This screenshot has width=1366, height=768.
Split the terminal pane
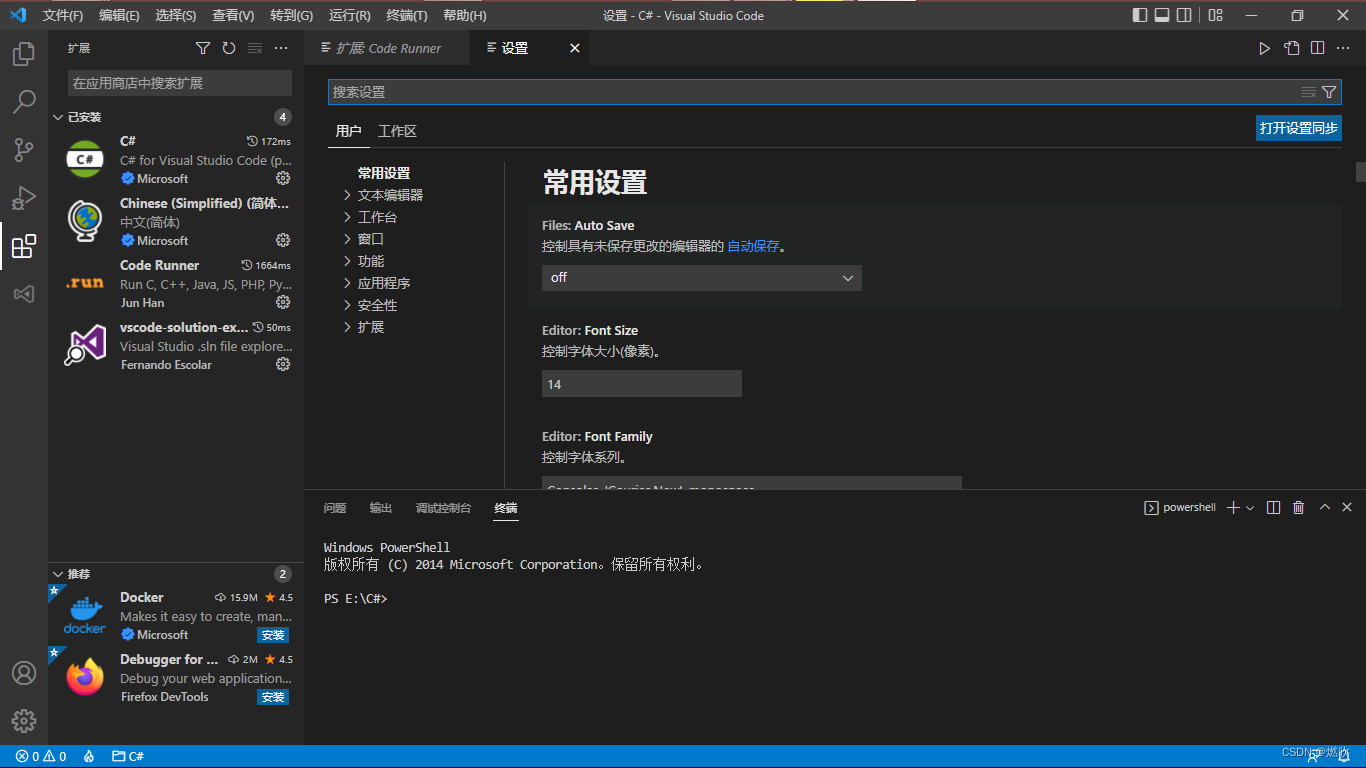(1273, 508)
